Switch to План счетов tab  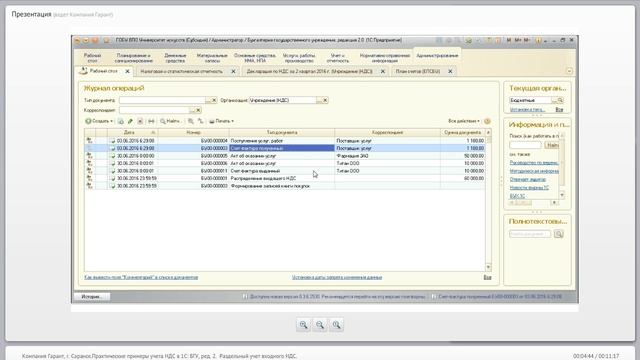pyautogui.click(x=418, y=71)
